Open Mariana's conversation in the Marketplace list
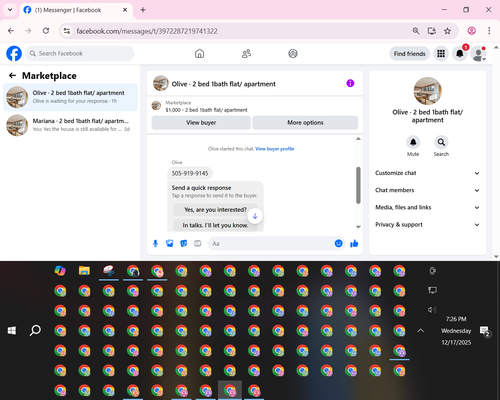This screenshot has height=400, width=500. 70,125
